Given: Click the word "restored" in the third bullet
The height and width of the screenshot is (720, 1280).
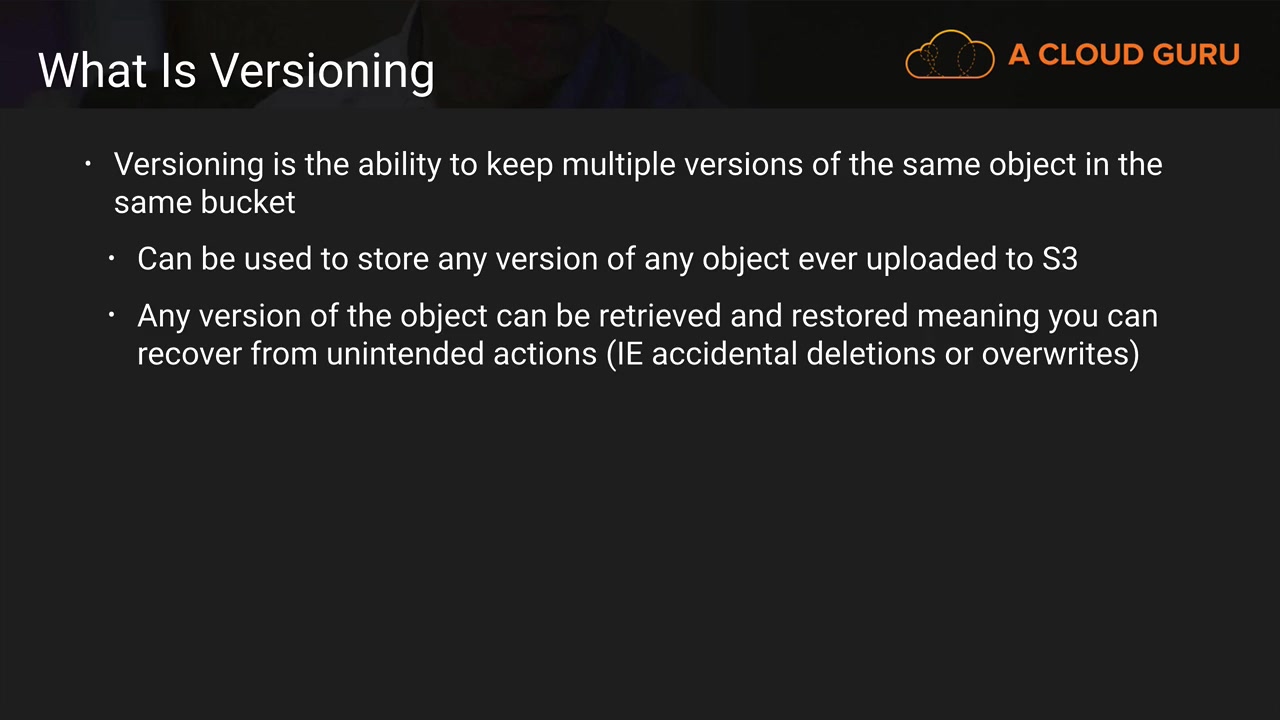Looking at the screenshot, I should (x=849, y=316).
